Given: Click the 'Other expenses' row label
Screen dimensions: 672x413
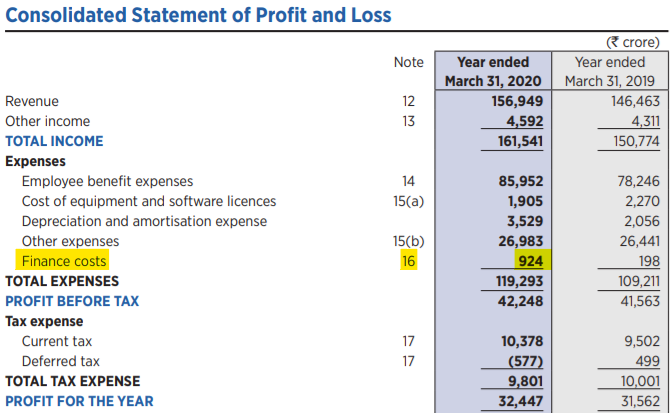Looking at the screenshot, I should point(71,241).
